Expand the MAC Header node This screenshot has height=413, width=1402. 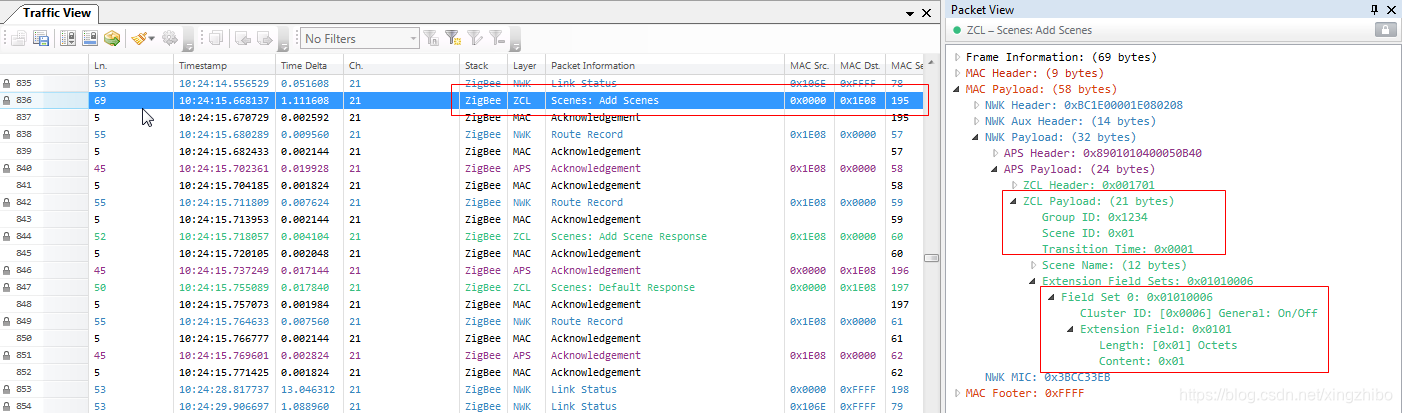click(x=958, y=73)
